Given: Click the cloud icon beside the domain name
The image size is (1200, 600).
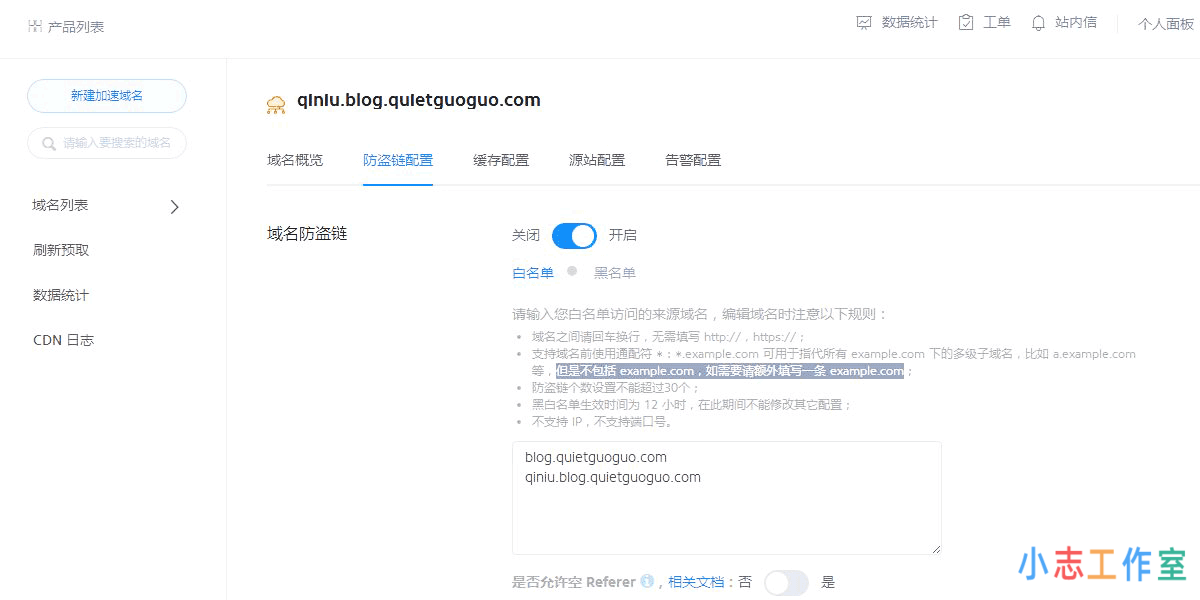Looking at the screenshot, I should [x=276, y=102].
